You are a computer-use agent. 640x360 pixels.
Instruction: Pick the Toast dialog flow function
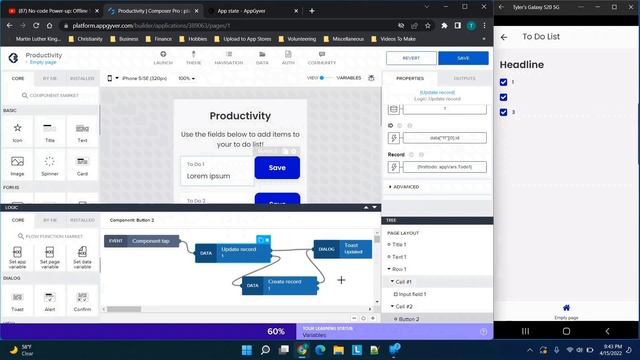(x=17, y=302)
